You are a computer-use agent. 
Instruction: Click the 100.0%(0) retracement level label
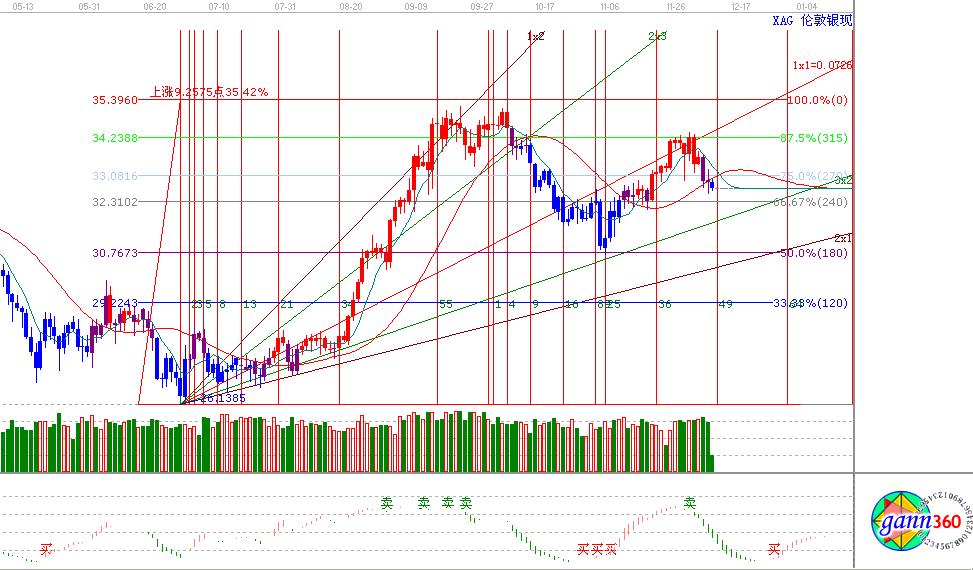pos(817,100)
